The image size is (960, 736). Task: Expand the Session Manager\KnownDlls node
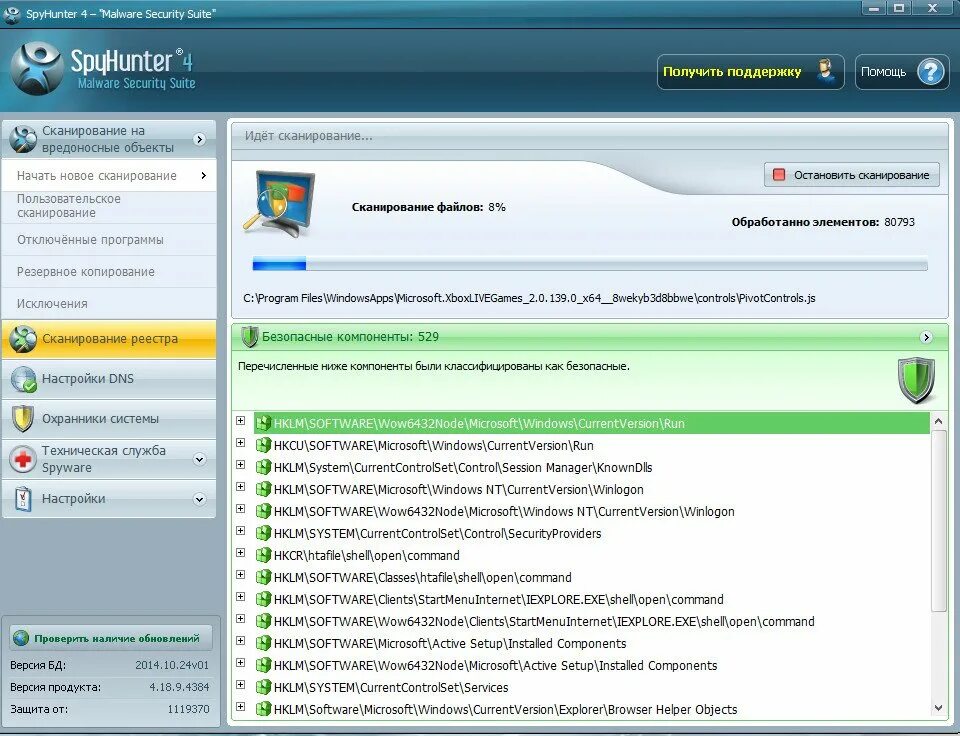click(x=241, y=465)
